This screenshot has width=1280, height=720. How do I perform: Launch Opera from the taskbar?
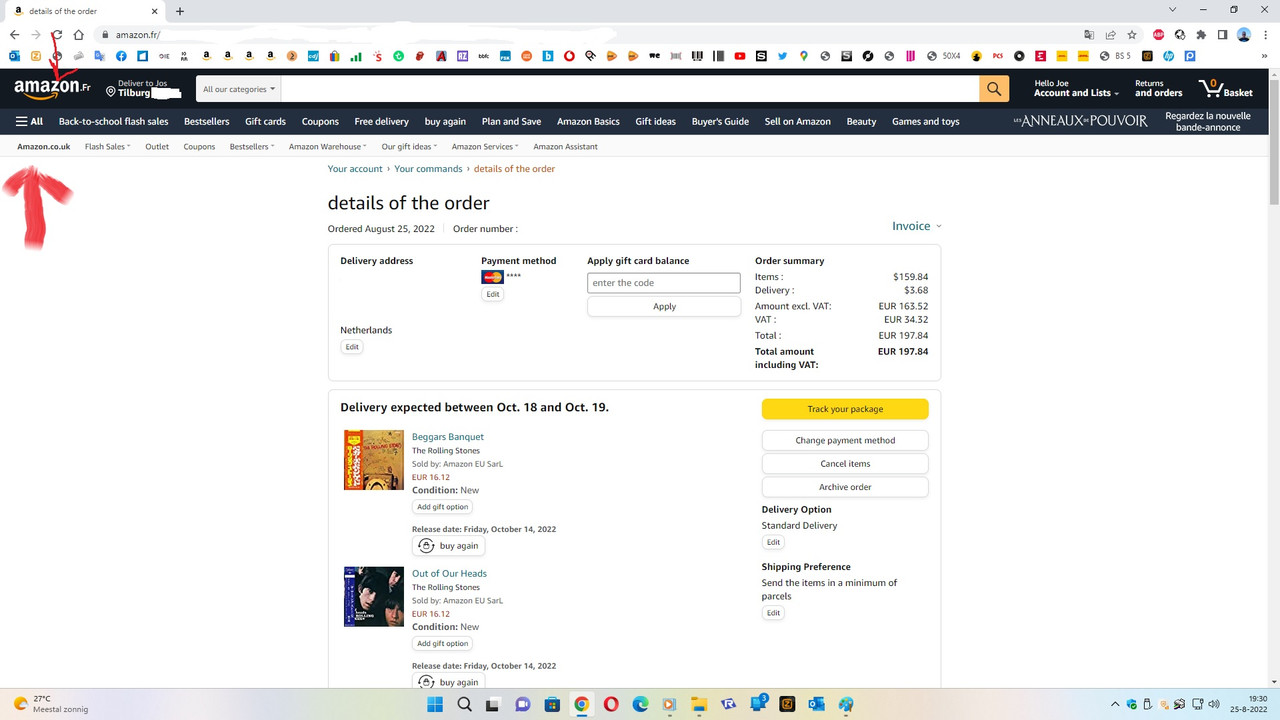[611, 704]
